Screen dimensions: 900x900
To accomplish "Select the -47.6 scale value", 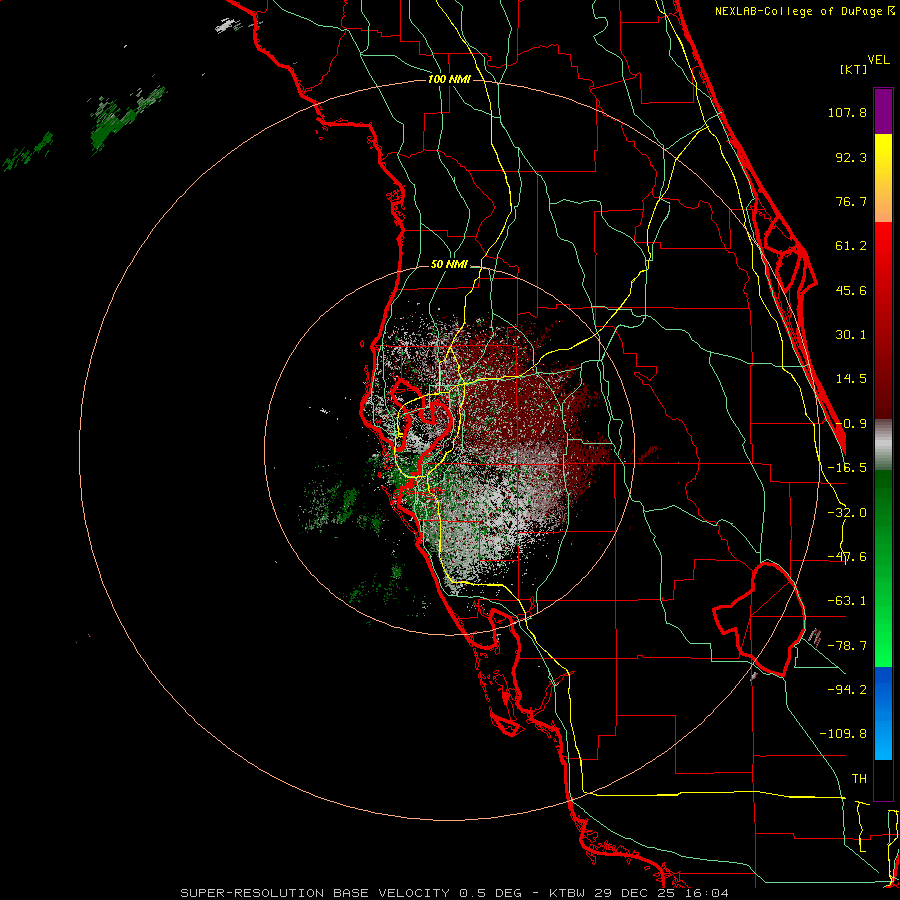I will pyautogui.click(x=847, y=557).
